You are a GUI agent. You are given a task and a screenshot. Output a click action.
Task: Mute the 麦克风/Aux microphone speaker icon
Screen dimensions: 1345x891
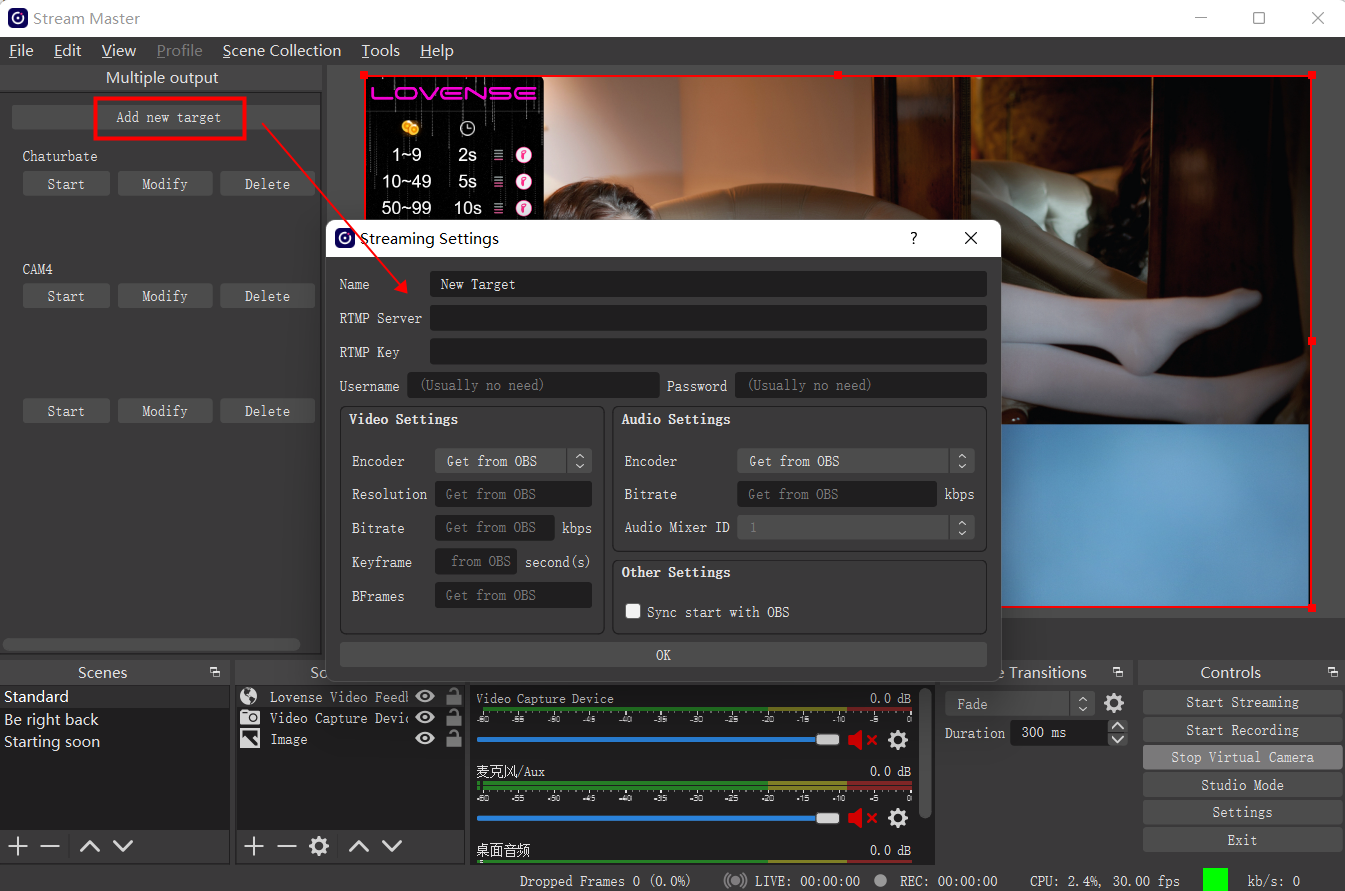[856, 818]
